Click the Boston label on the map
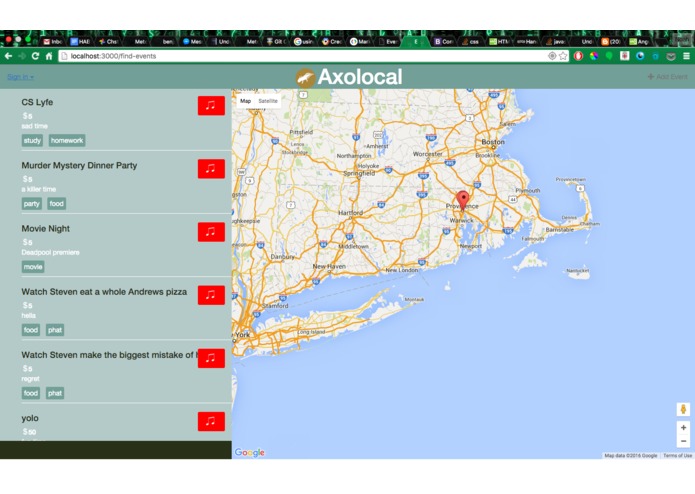 coord(493,142)
